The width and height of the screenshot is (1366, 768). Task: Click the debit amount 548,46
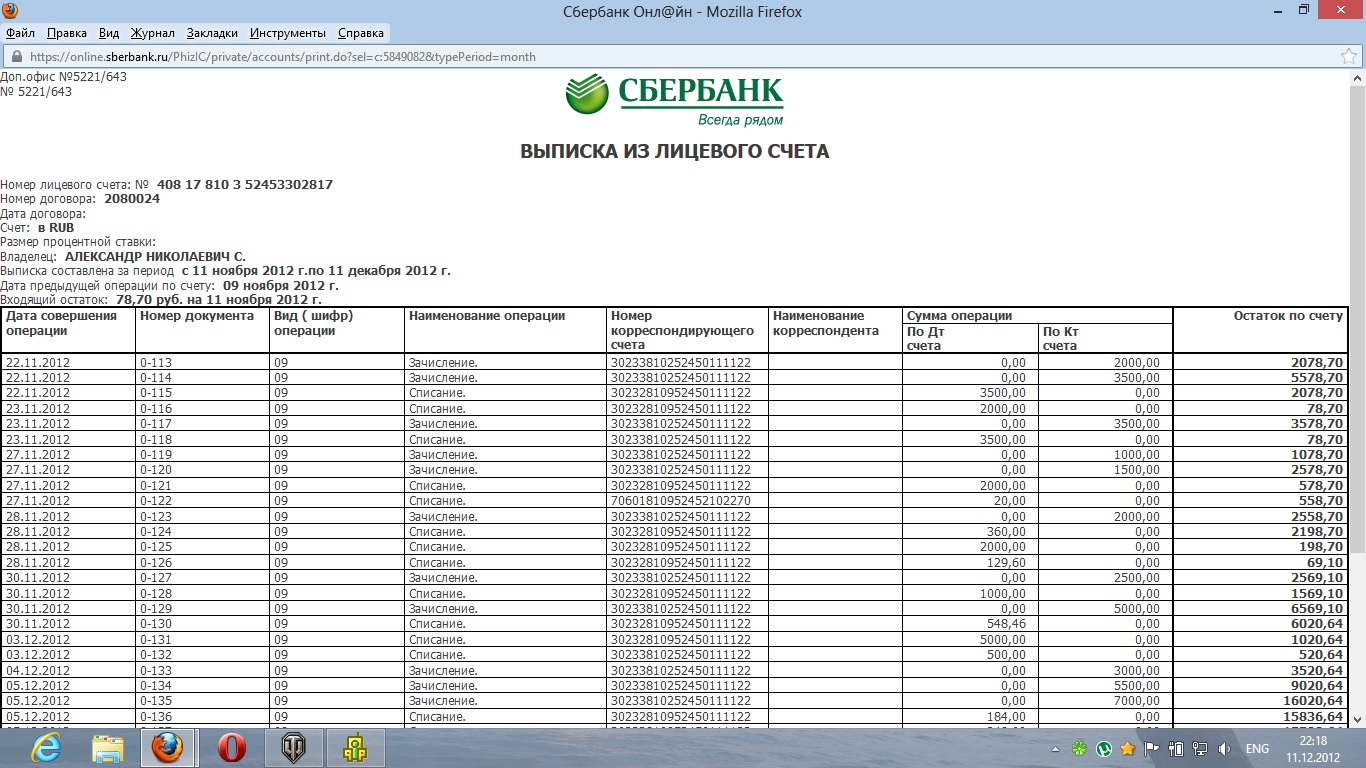point(1006,624)
